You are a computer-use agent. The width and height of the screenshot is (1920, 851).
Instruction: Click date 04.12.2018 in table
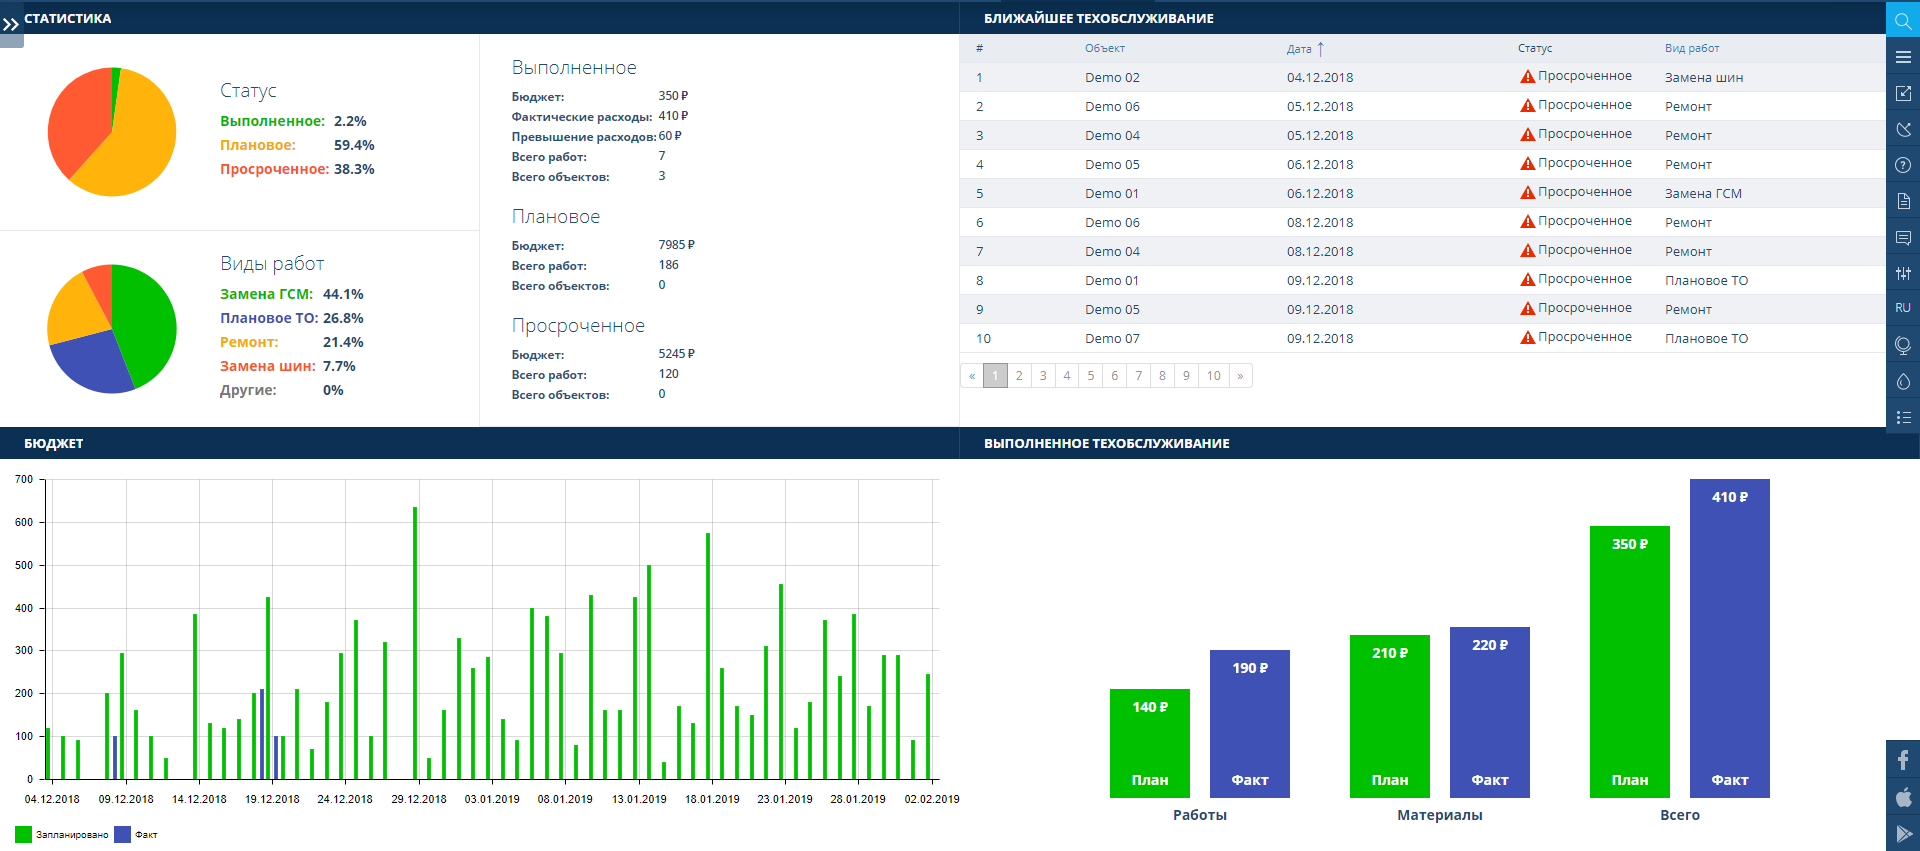click(x=1320, y=77)
